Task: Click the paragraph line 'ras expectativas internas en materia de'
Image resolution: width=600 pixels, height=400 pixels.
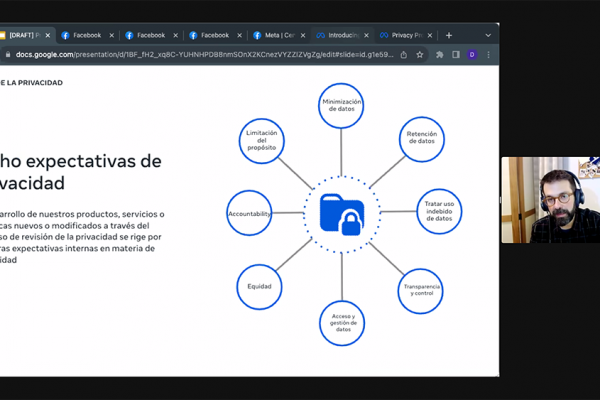Action: (77, 248)
